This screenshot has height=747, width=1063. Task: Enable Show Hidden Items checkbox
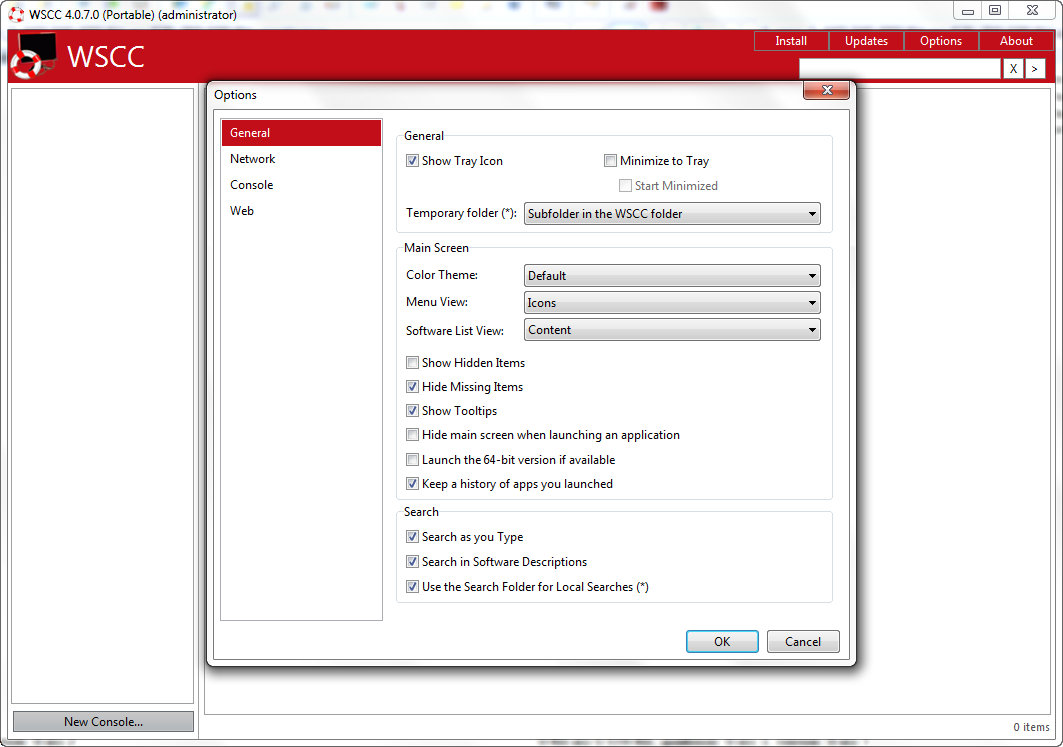point(412,363)
